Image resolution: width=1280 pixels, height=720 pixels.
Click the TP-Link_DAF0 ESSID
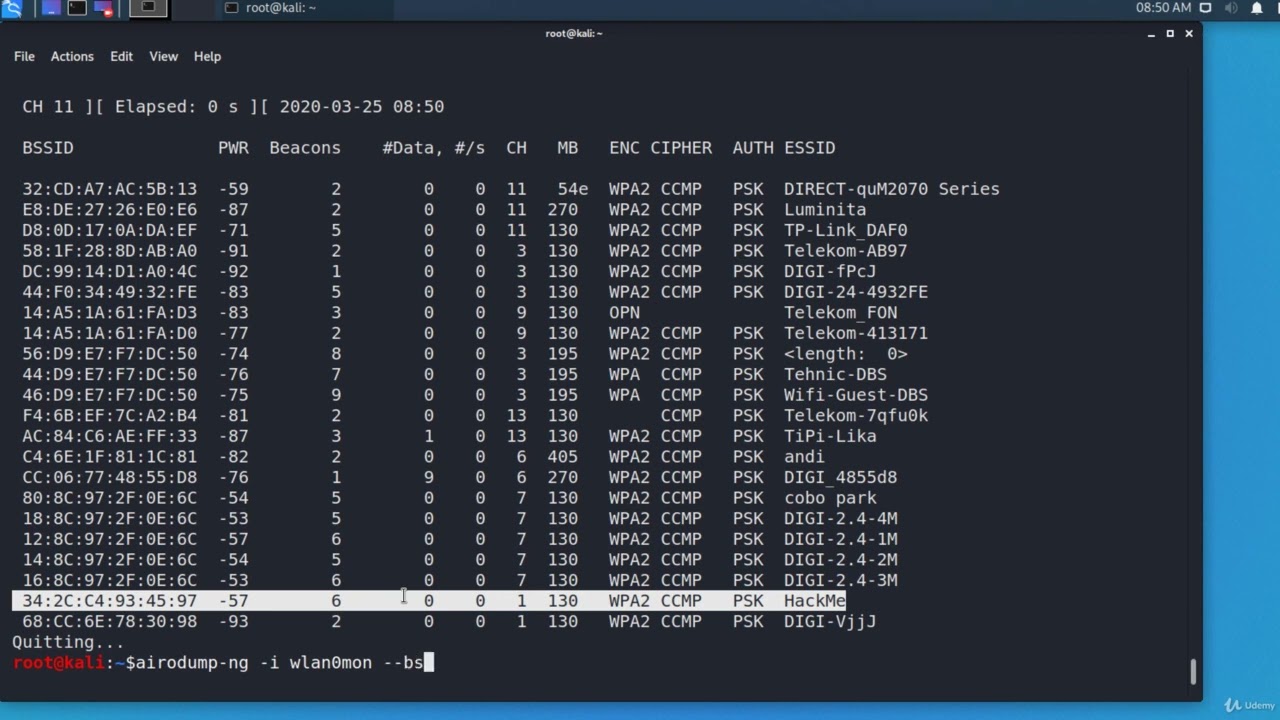[845, 230]
